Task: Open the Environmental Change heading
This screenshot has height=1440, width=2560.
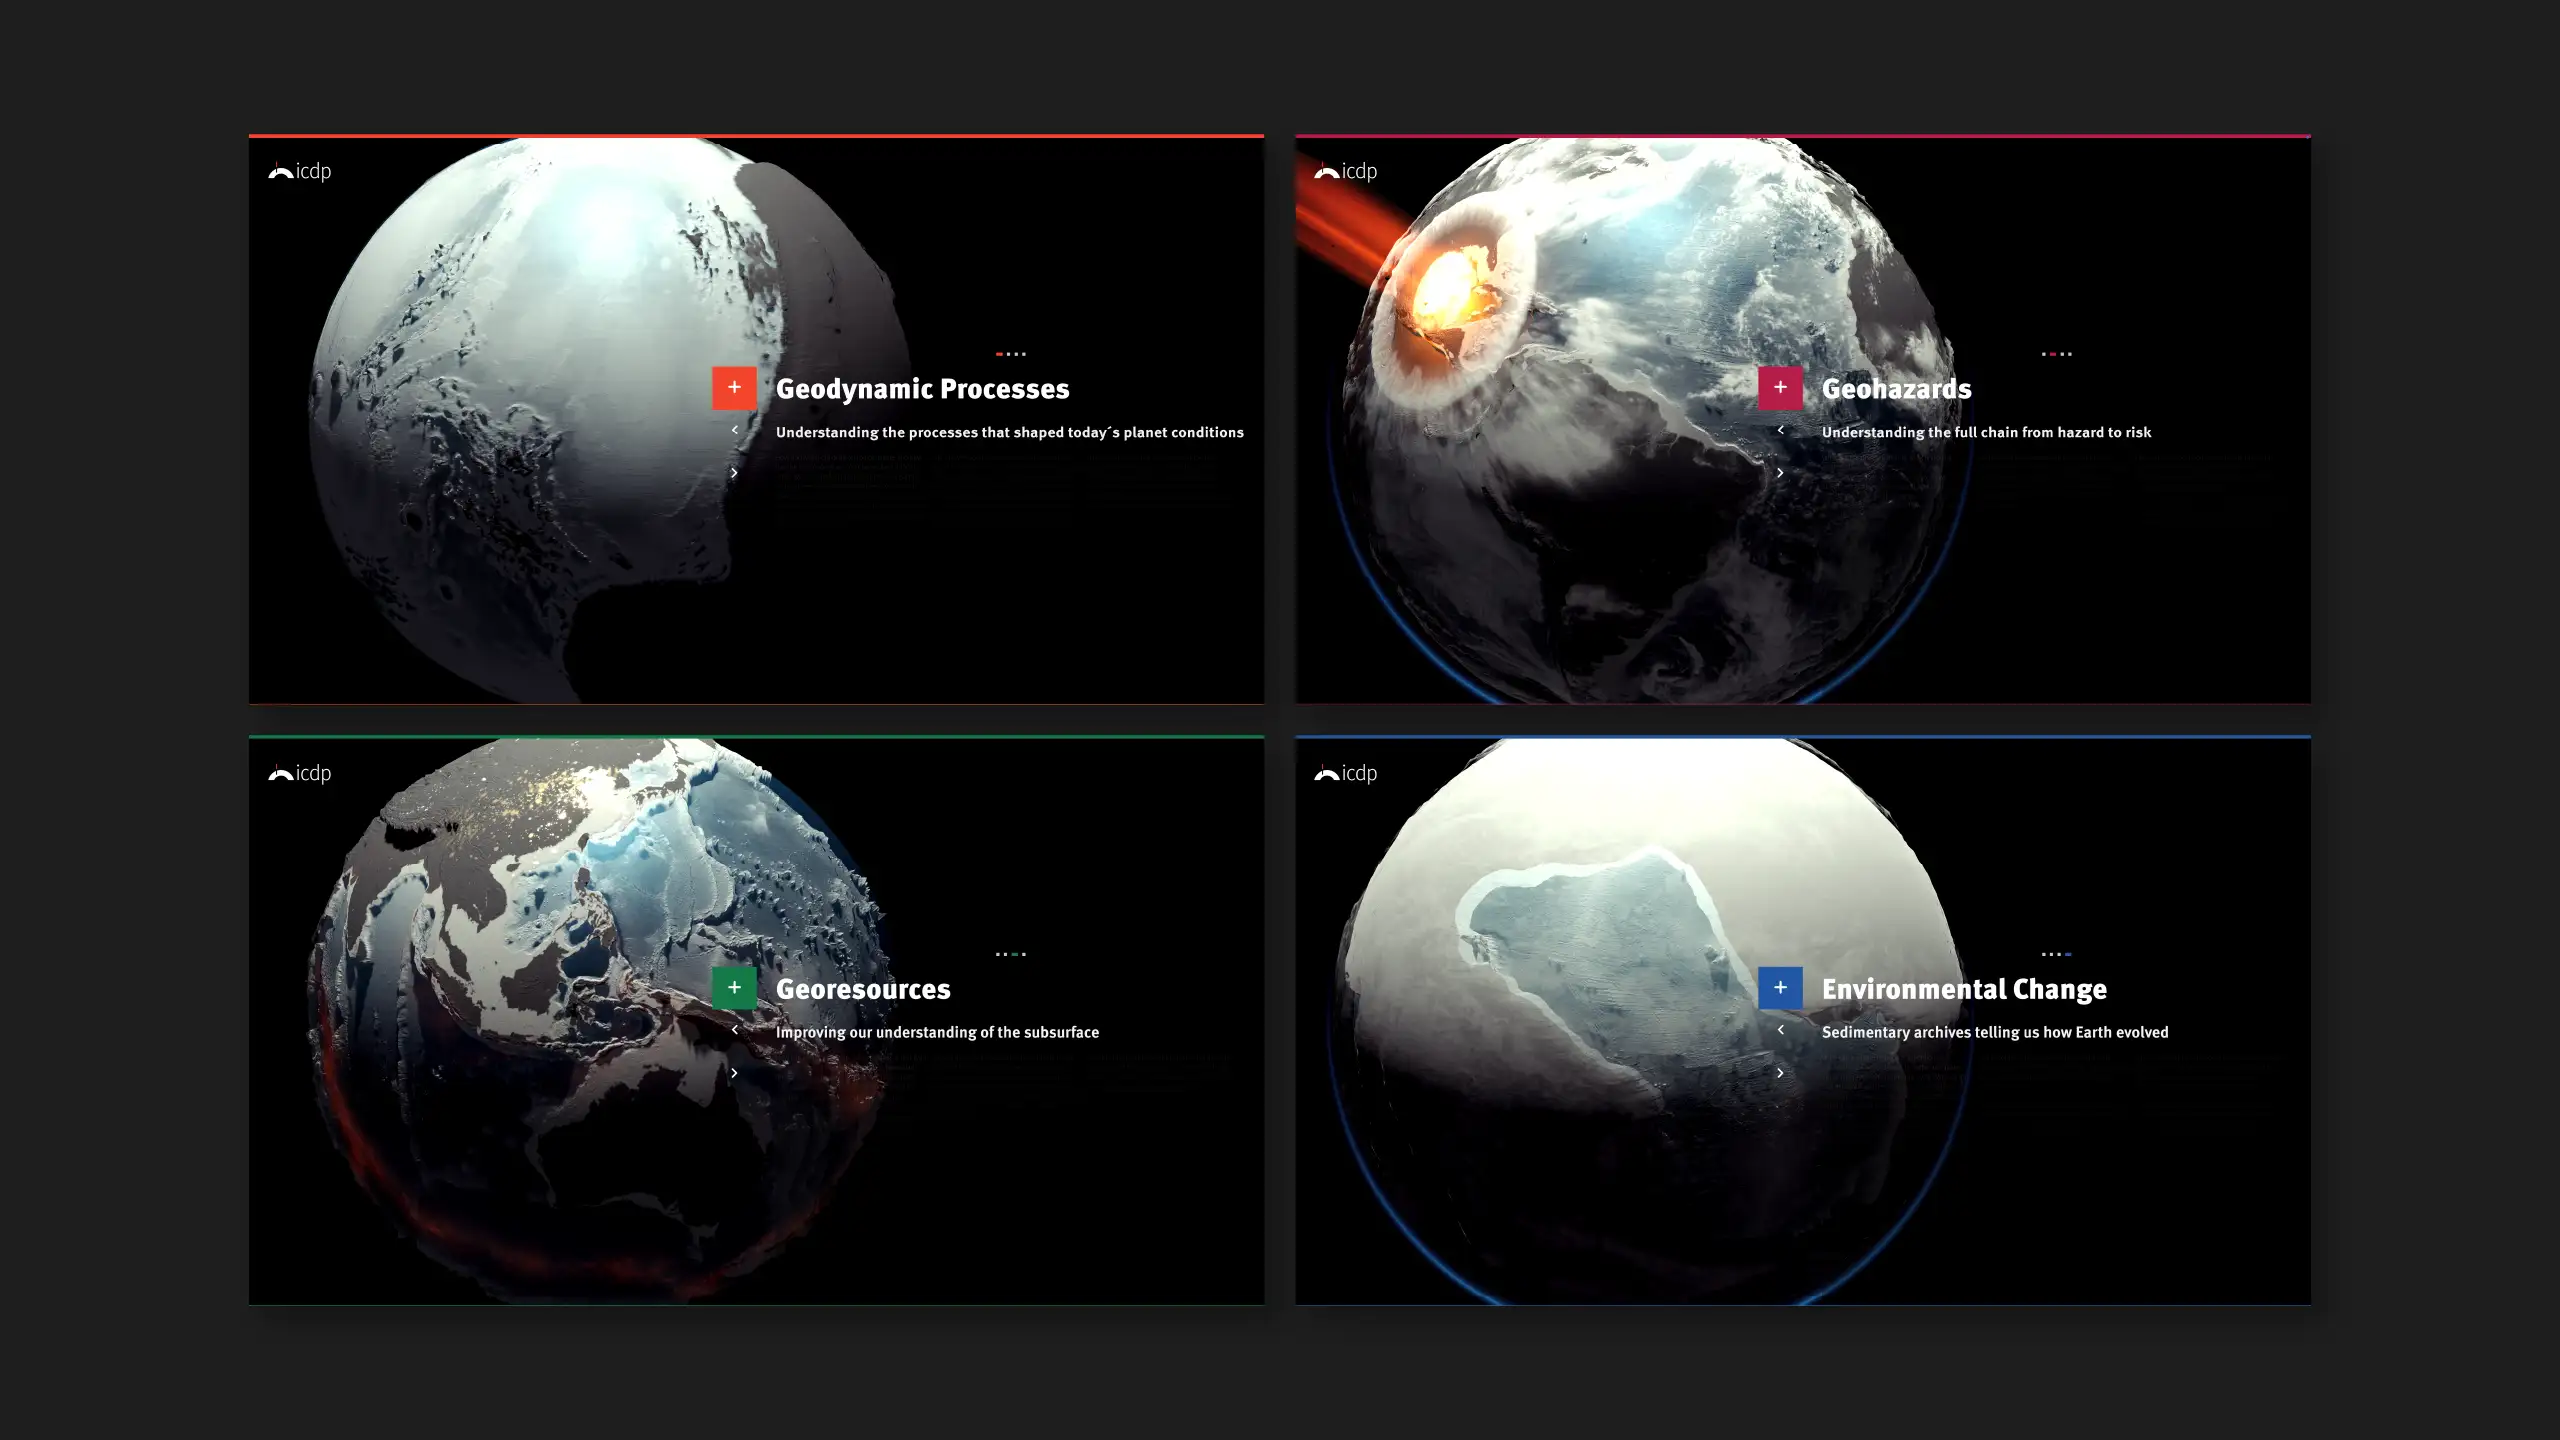Action: (1964, 989)
